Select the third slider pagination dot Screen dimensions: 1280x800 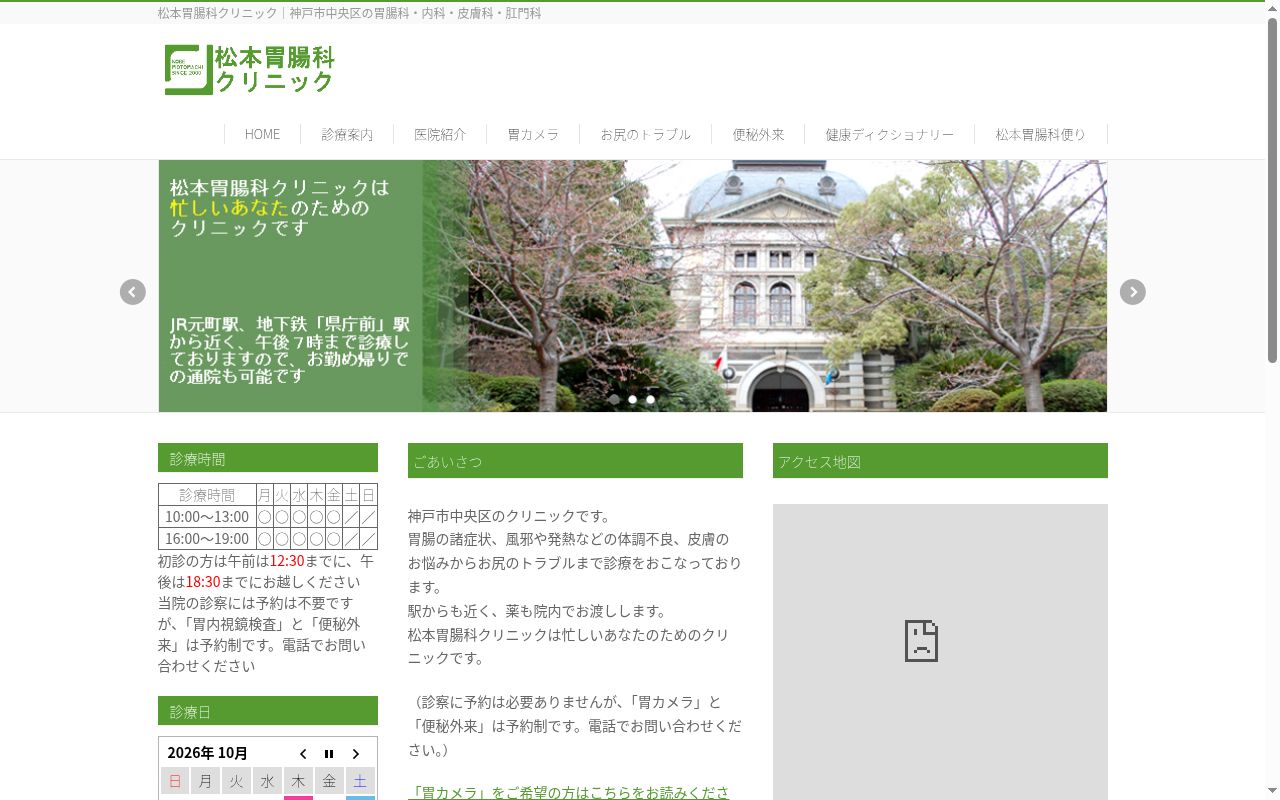click(x=650, y=399)
